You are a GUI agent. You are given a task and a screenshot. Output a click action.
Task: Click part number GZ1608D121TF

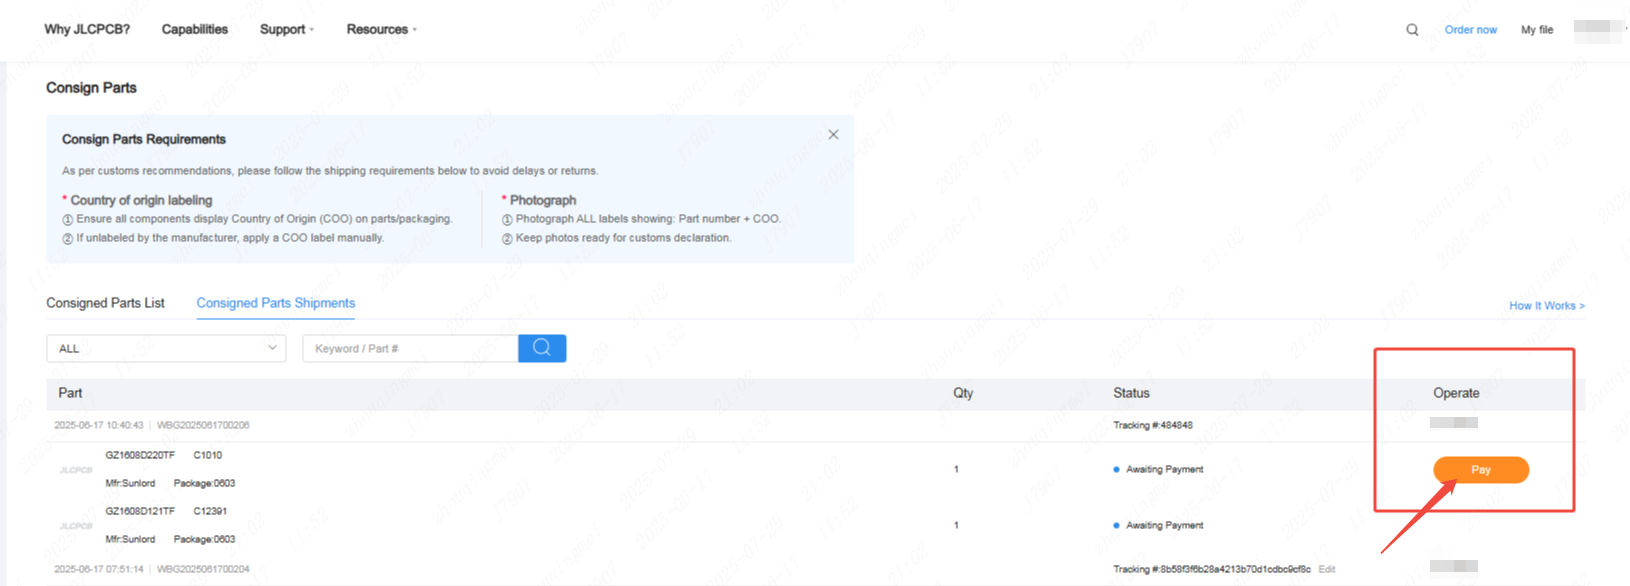140,511
